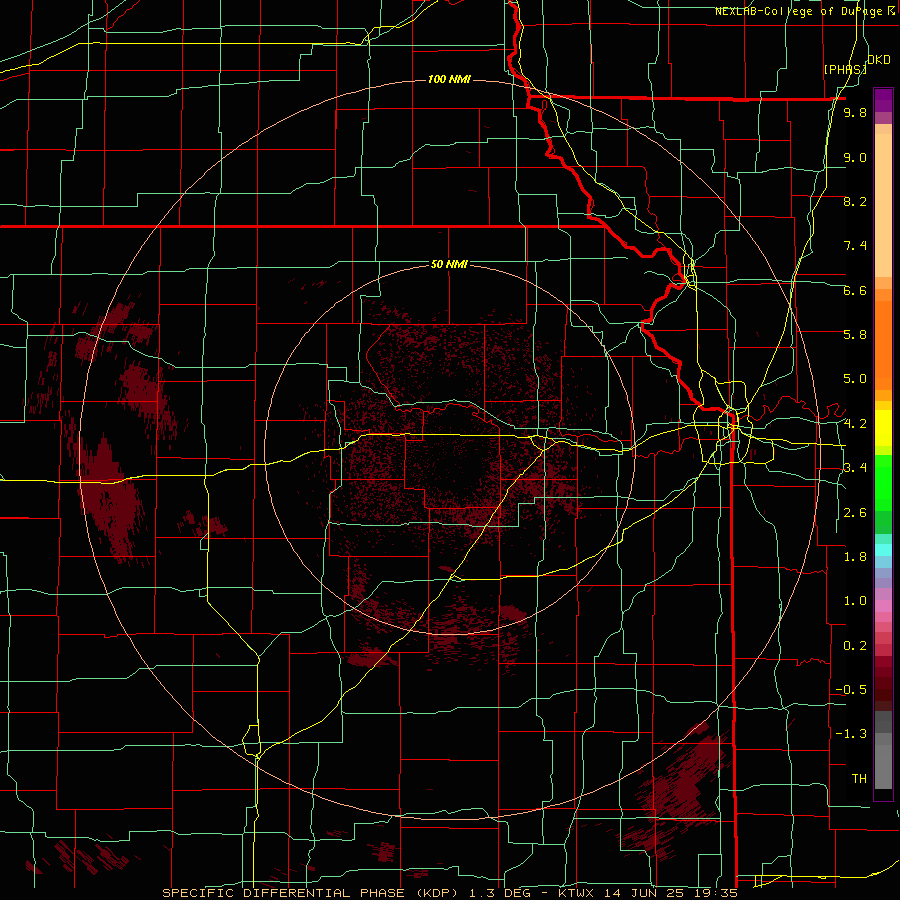Click the 100 NMI range ring label
The image size is (900, 900).
click(x=449, y=79)
